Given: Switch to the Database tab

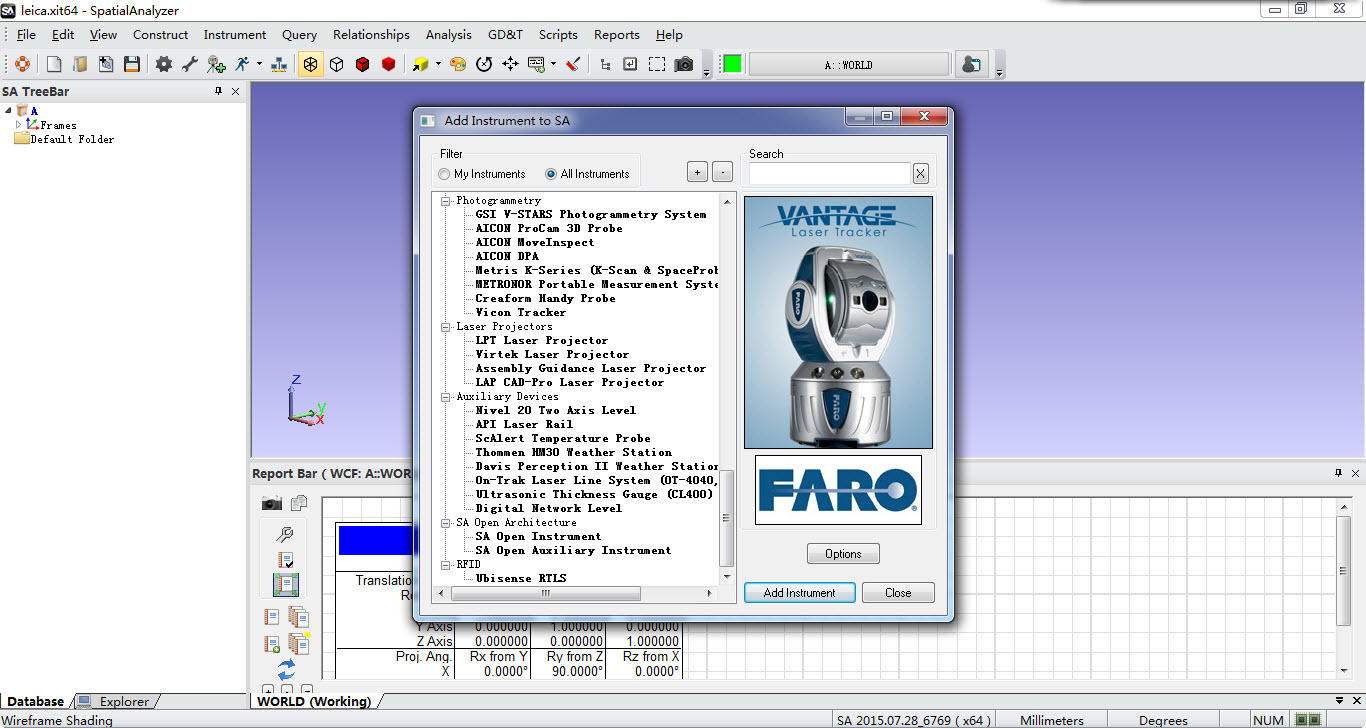Looking at the screenshot, I should [x=36, y=702].
